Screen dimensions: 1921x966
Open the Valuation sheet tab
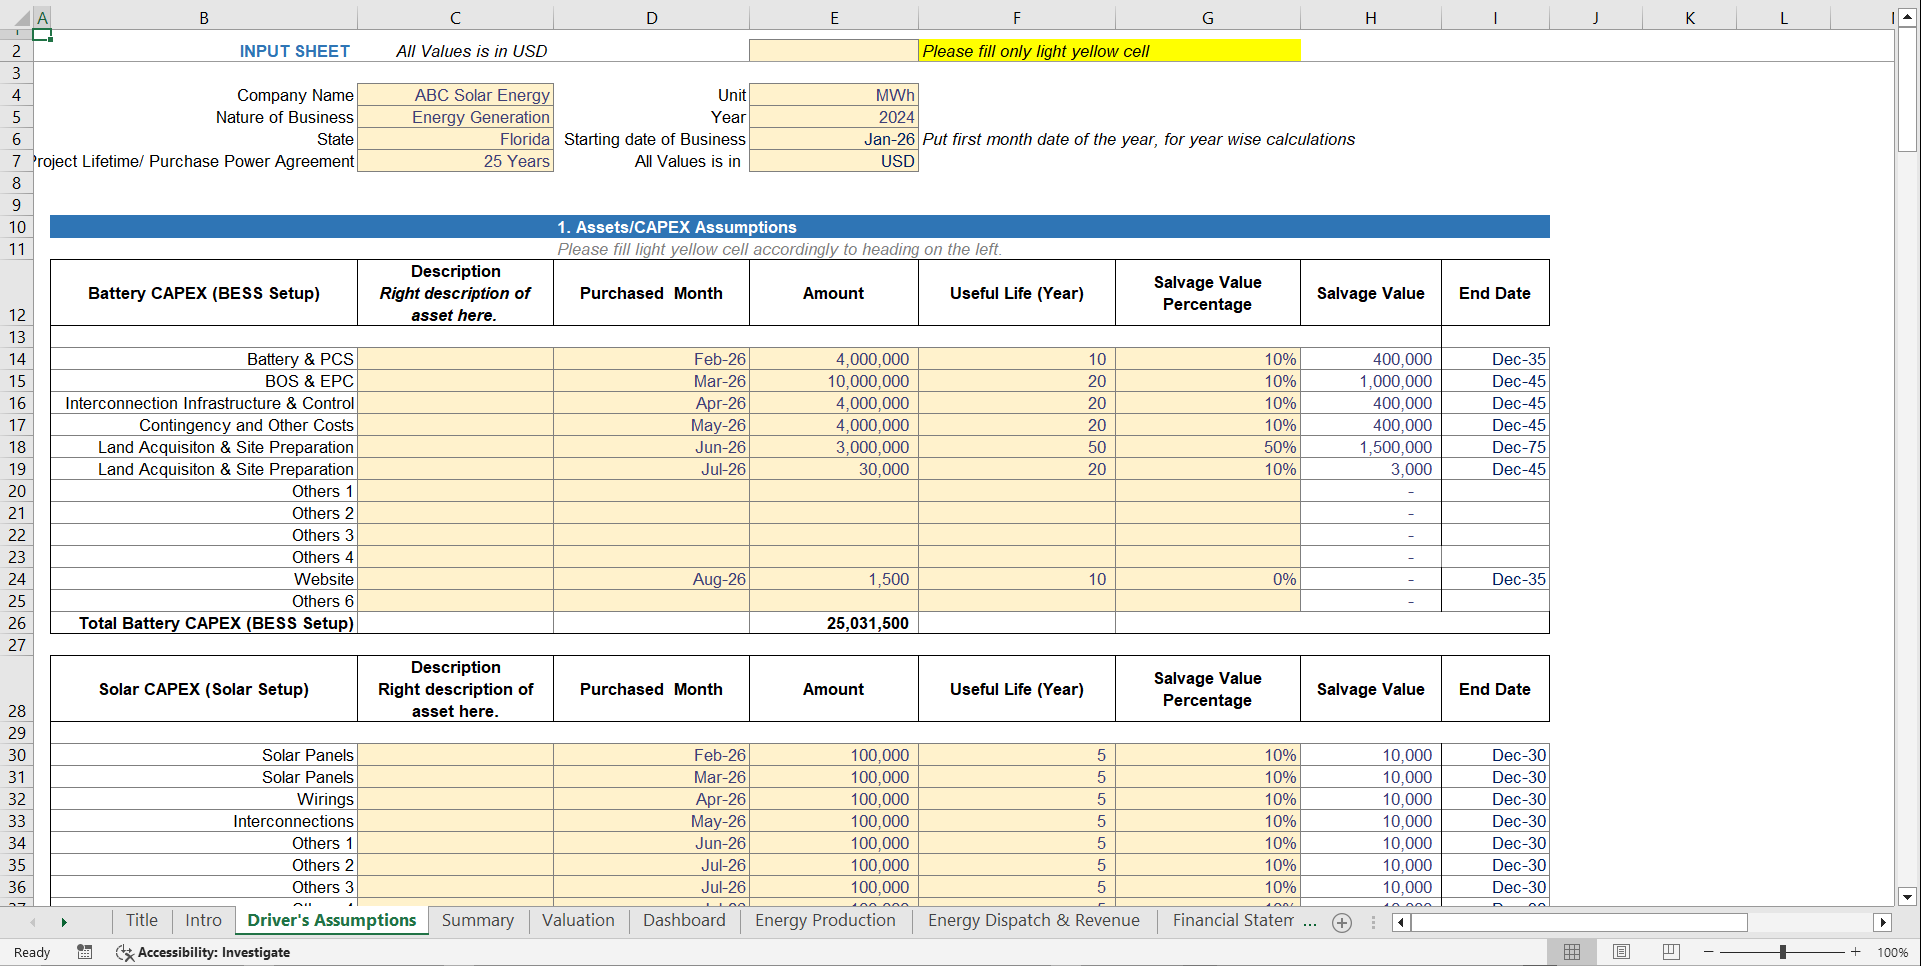click(x=578, y=920)
